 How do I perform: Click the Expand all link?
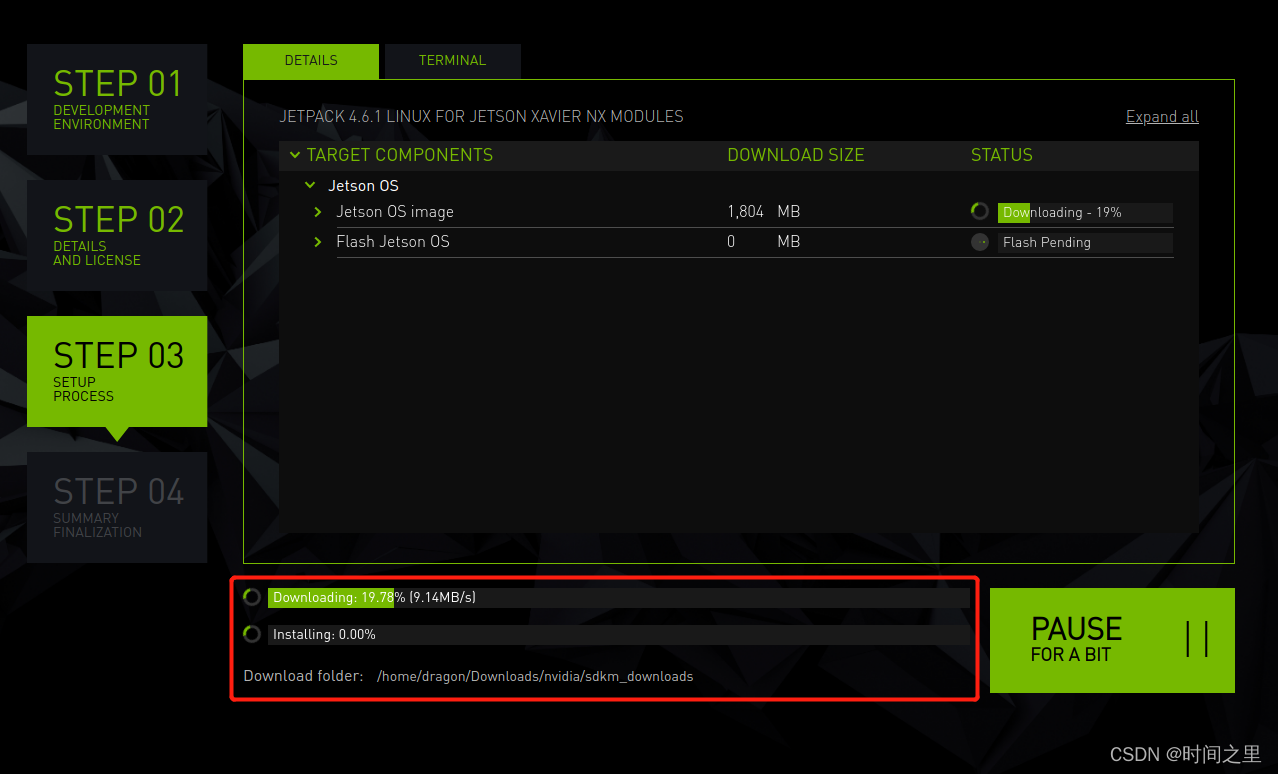point(1162,117)
